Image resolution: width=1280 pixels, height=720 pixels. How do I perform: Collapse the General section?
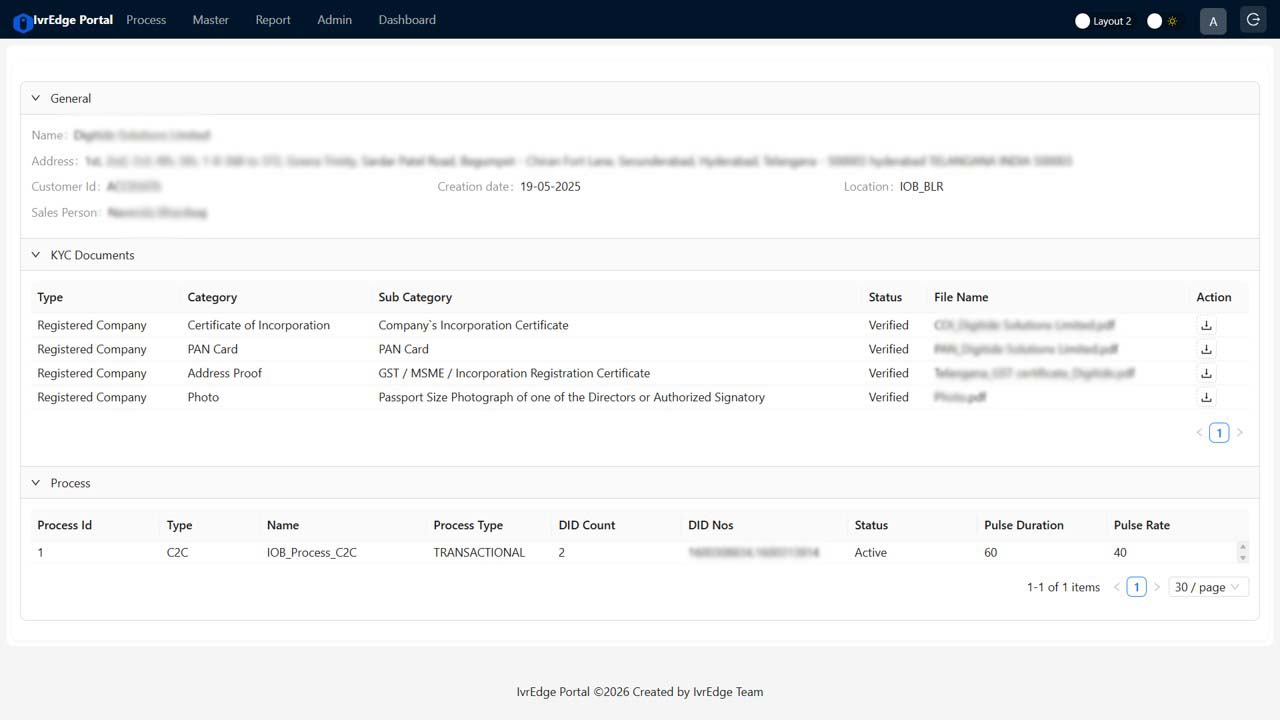pos(36,98)
